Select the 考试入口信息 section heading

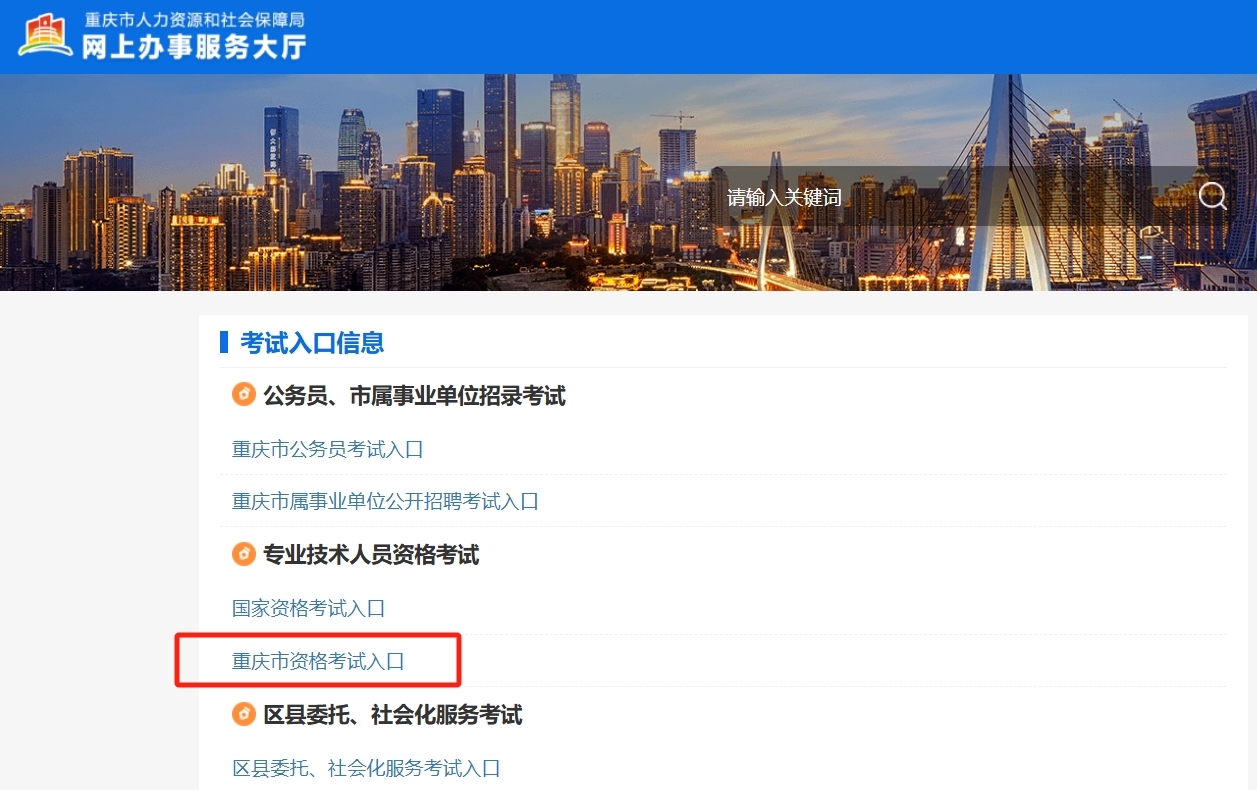[x=312, y=343]
